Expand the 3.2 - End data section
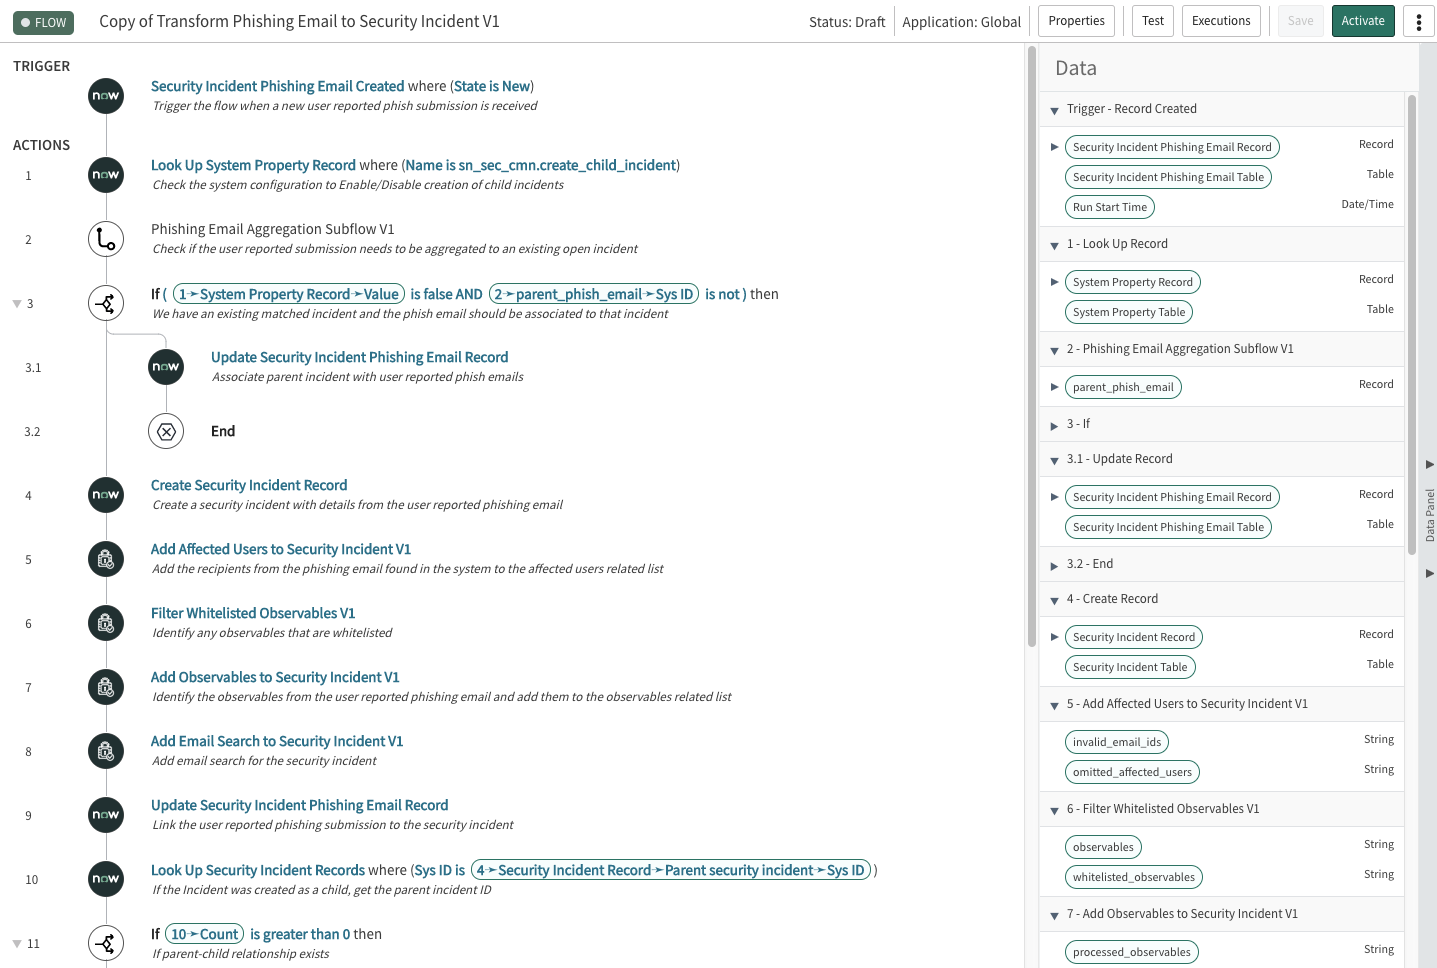This screenshot has height=968, width=1437. pyautogui.click(x=1054, y=565)
